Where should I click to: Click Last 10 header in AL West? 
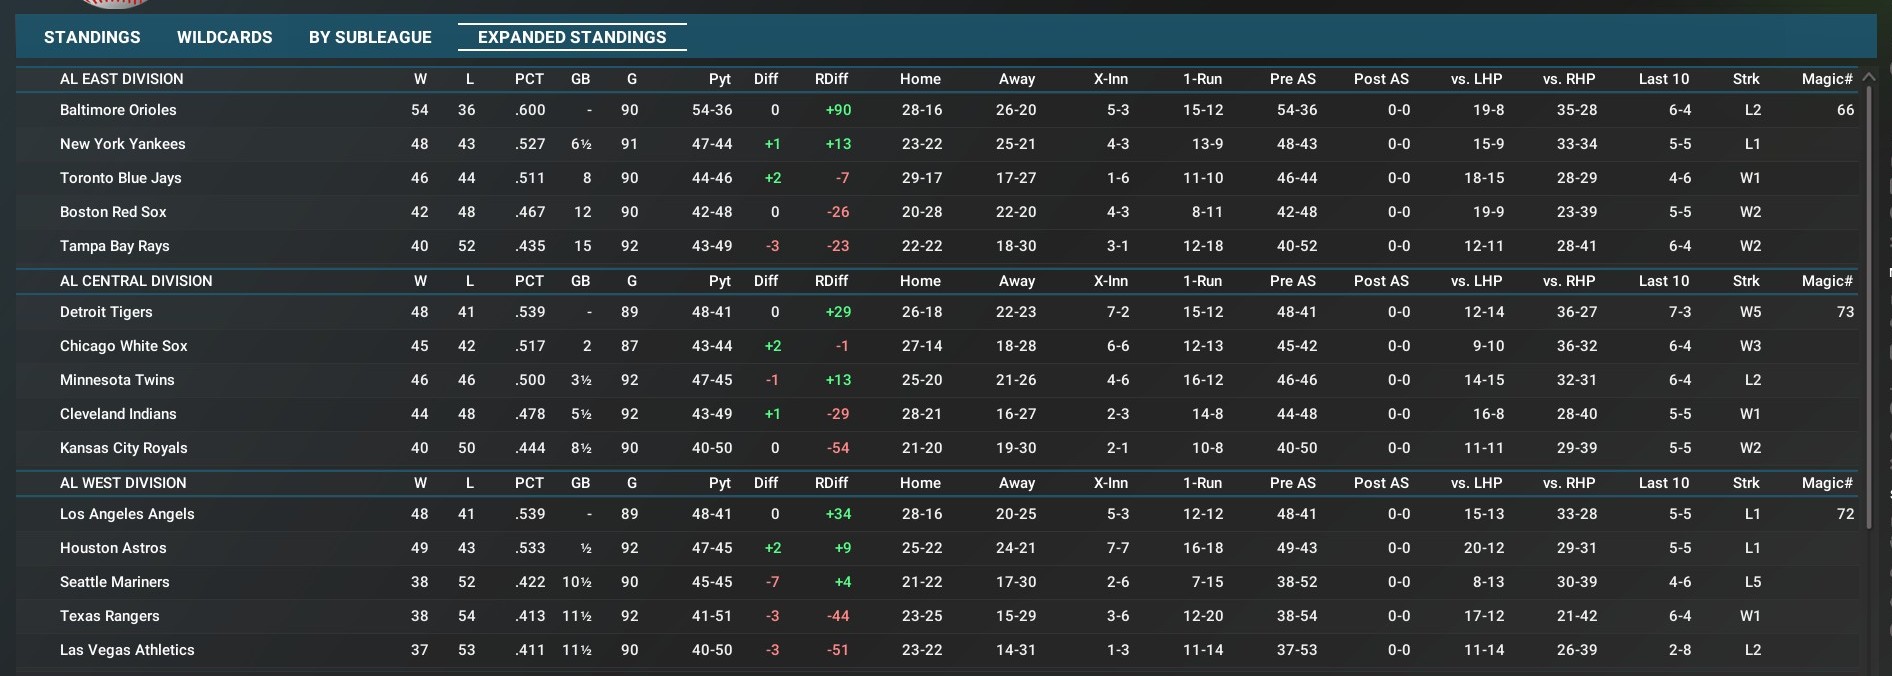click(x=1663, y=483)
